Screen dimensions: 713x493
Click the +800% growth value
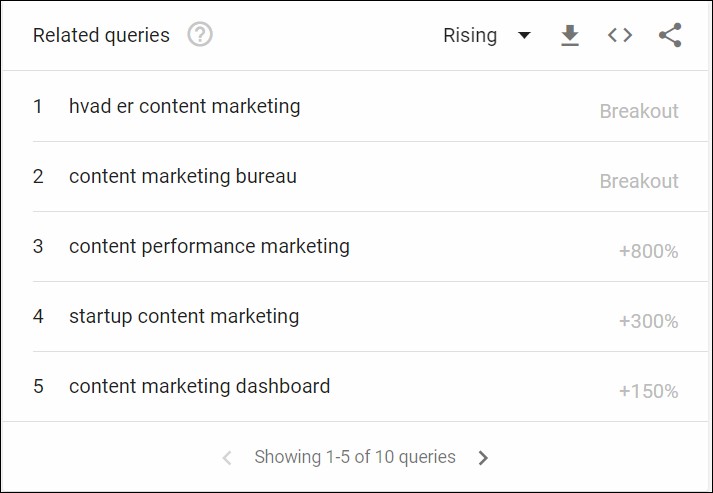tap(648, 251)
